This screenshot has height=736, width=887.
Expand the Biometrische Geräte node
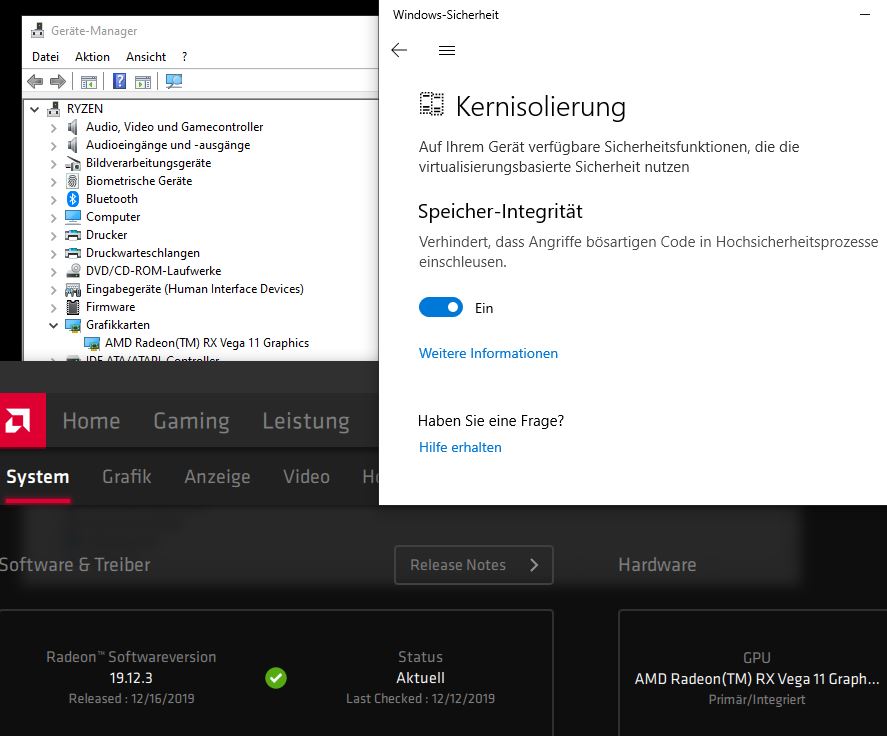[x=53, y=182]
